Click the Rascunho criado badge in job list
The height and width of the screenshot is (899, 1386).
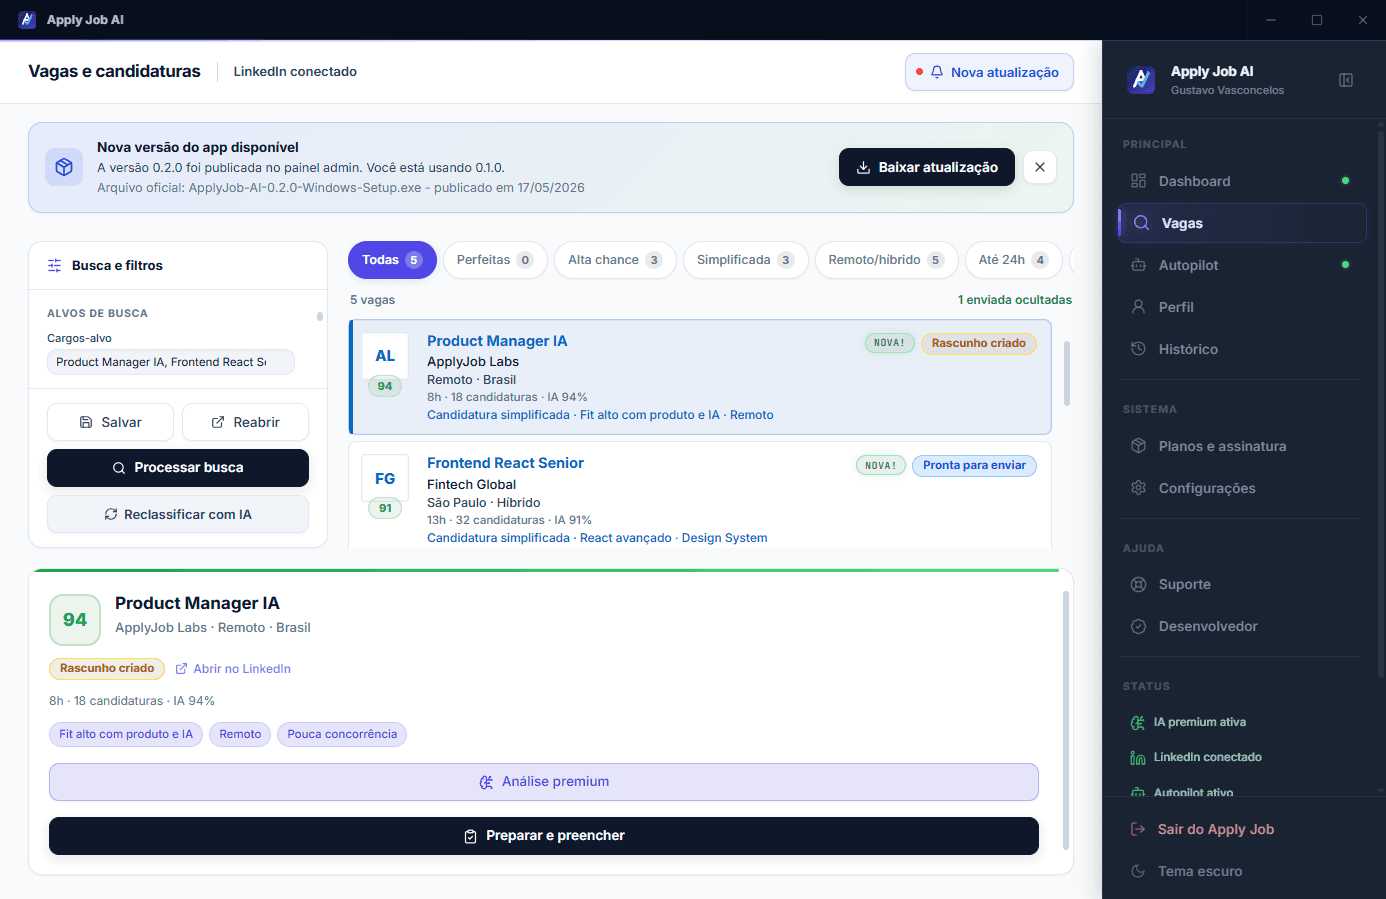[979, 343]
